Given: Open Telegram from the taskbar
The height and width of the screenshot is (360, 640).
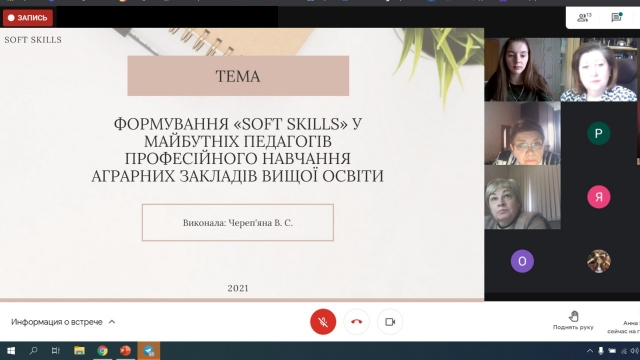Looking at the screenshot, I should (x=149, y=351).
